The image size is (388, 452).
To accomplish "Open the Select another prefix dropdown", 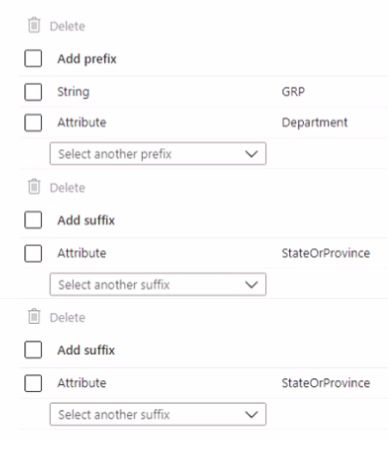I will [158, 154].
